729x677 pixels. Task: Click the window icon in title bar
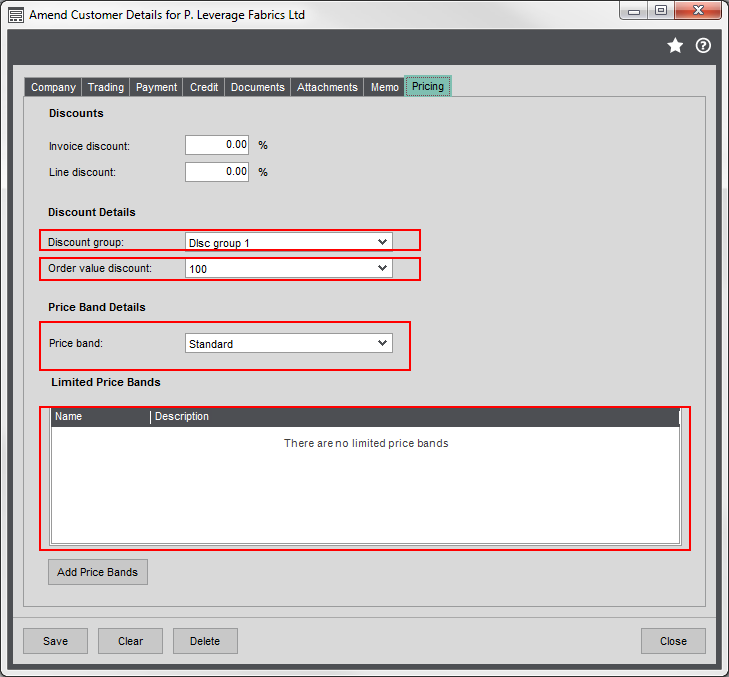[x=16, y=15]
